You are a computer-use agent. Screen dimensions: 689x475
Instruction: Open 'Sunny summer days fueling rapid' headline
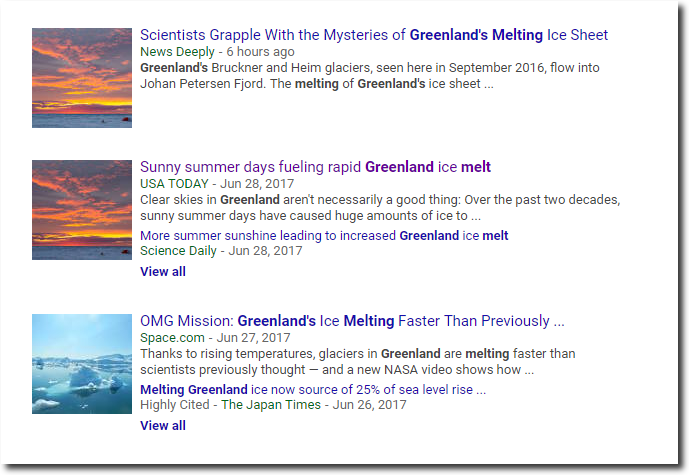(x=315, y=167)
